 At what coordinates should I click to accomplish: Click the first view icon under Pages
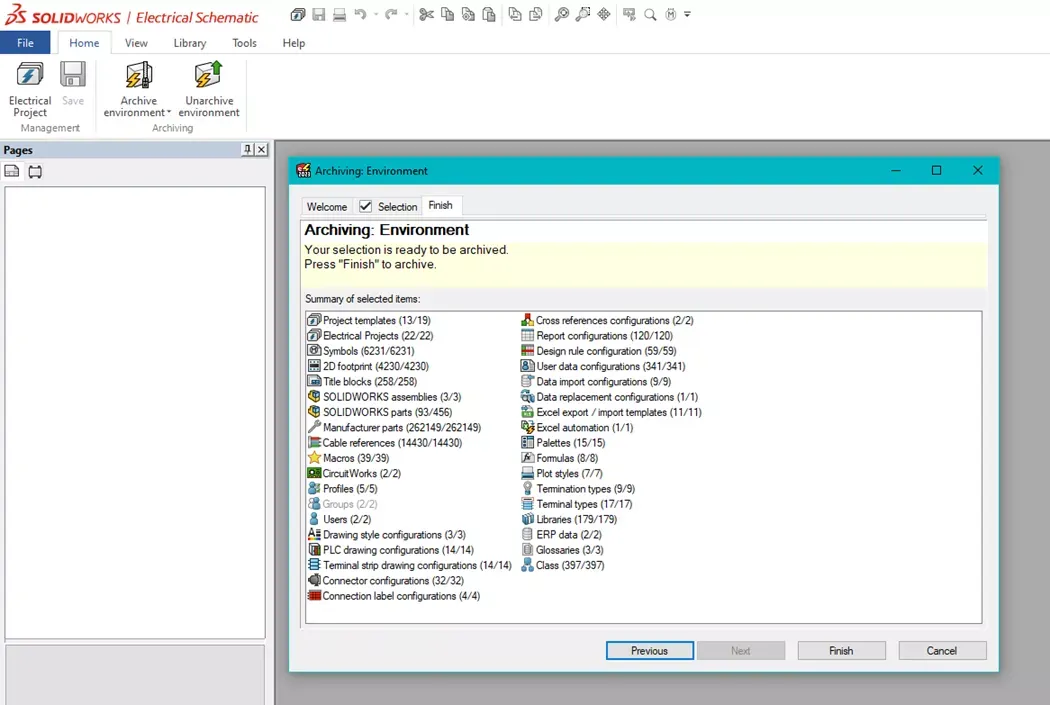pos(12,171)
